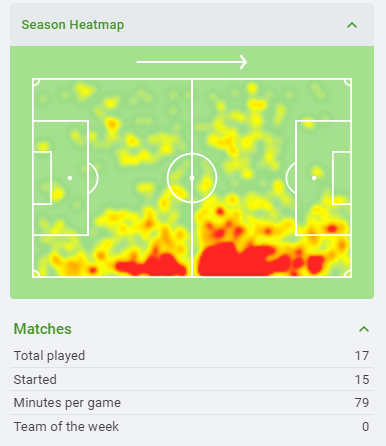The image size is (386, 446).
Task: Click the Season Heatmap header title
Action: tap(73, 25)
